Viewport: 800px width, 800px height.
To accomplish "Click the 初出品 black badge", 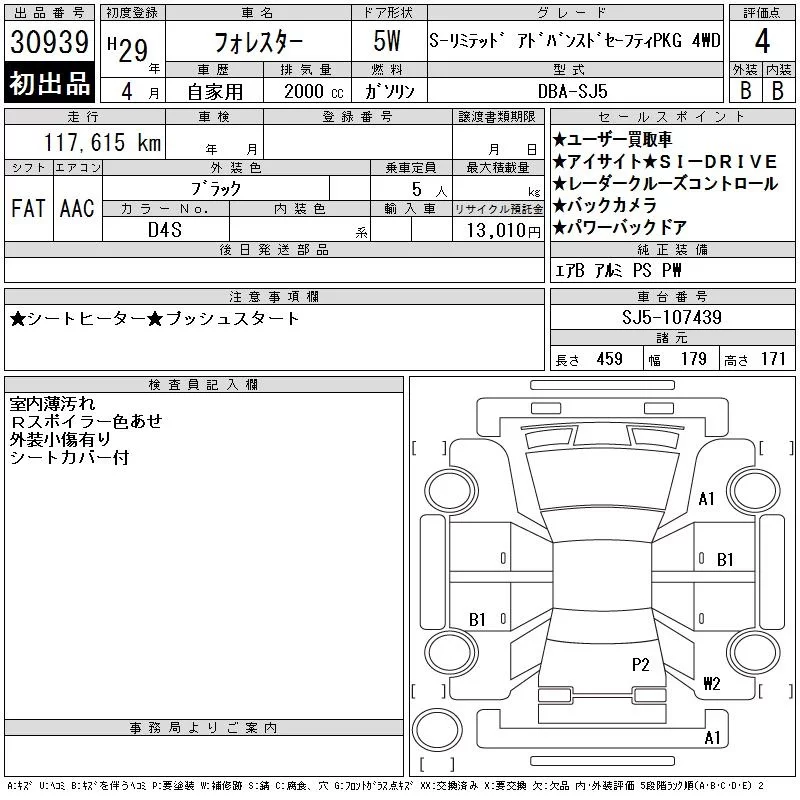I will (x=50, y=83).
